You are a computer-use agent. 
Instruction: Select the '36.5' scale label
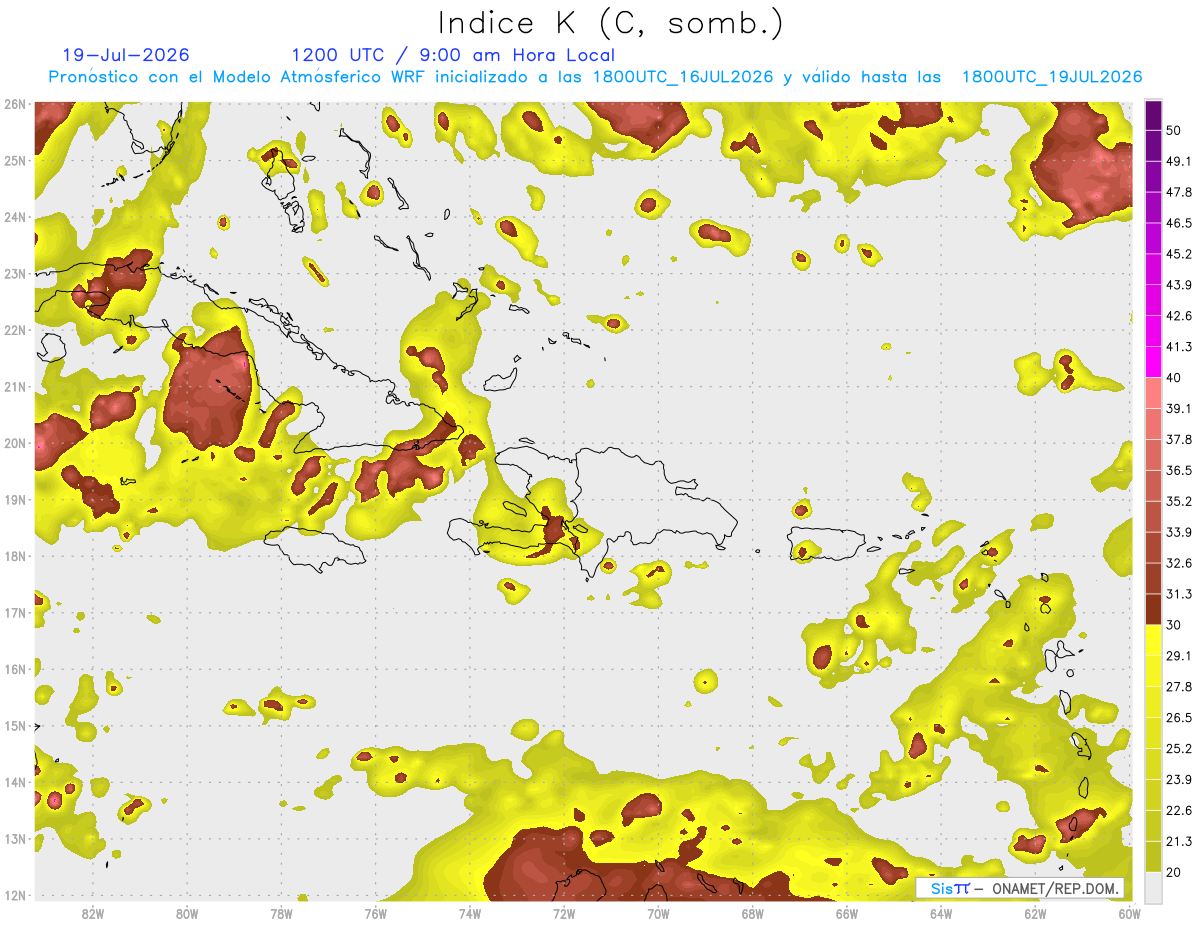1179,470
